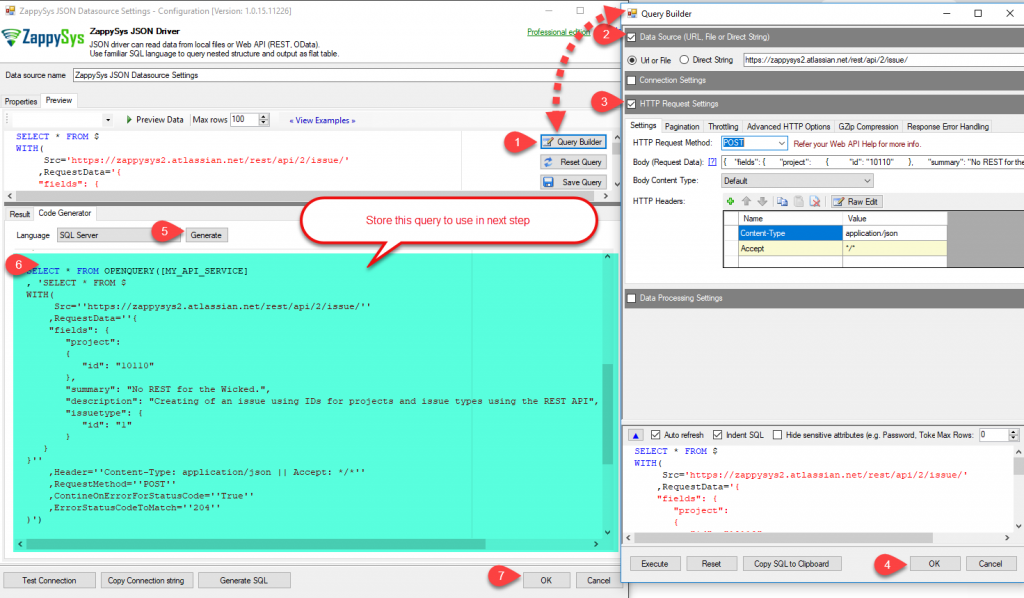The width and height of the screenshot is (1024, 598).
Task: Open the Query Builder
Action: 573,142
